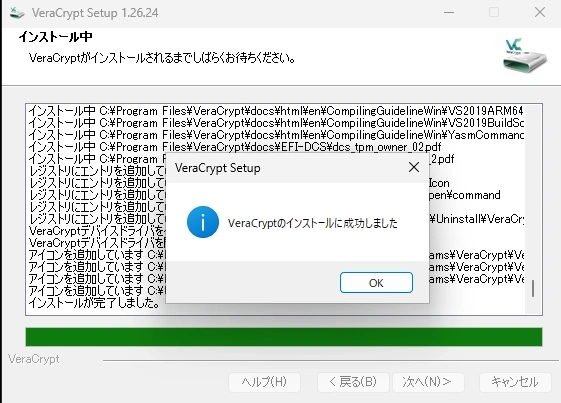Click the install log vertical scrollbar thumb
Screen dimensions: 561x403
coord(533,288)
